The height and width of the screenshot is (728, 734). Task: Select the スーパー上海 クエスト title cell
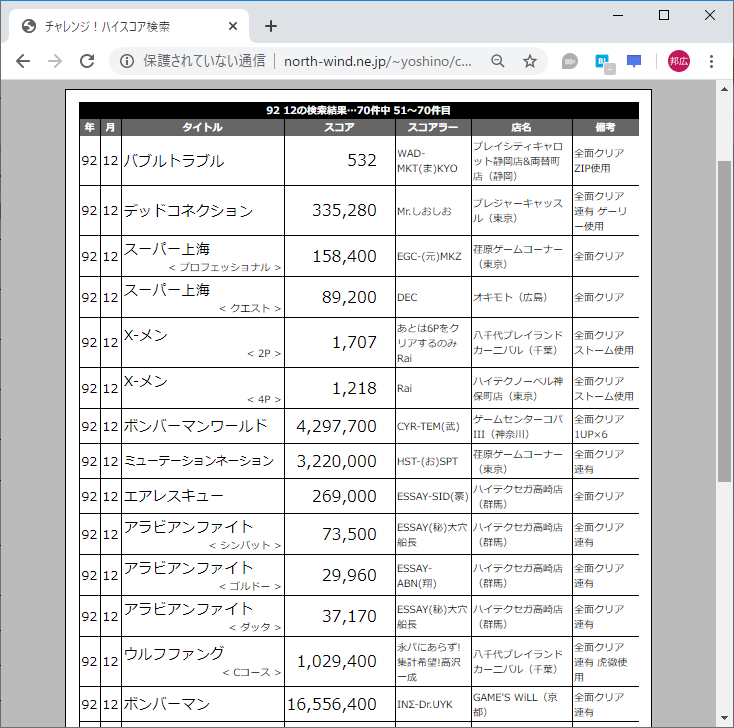pyautogui.click(x=203, y=297)
